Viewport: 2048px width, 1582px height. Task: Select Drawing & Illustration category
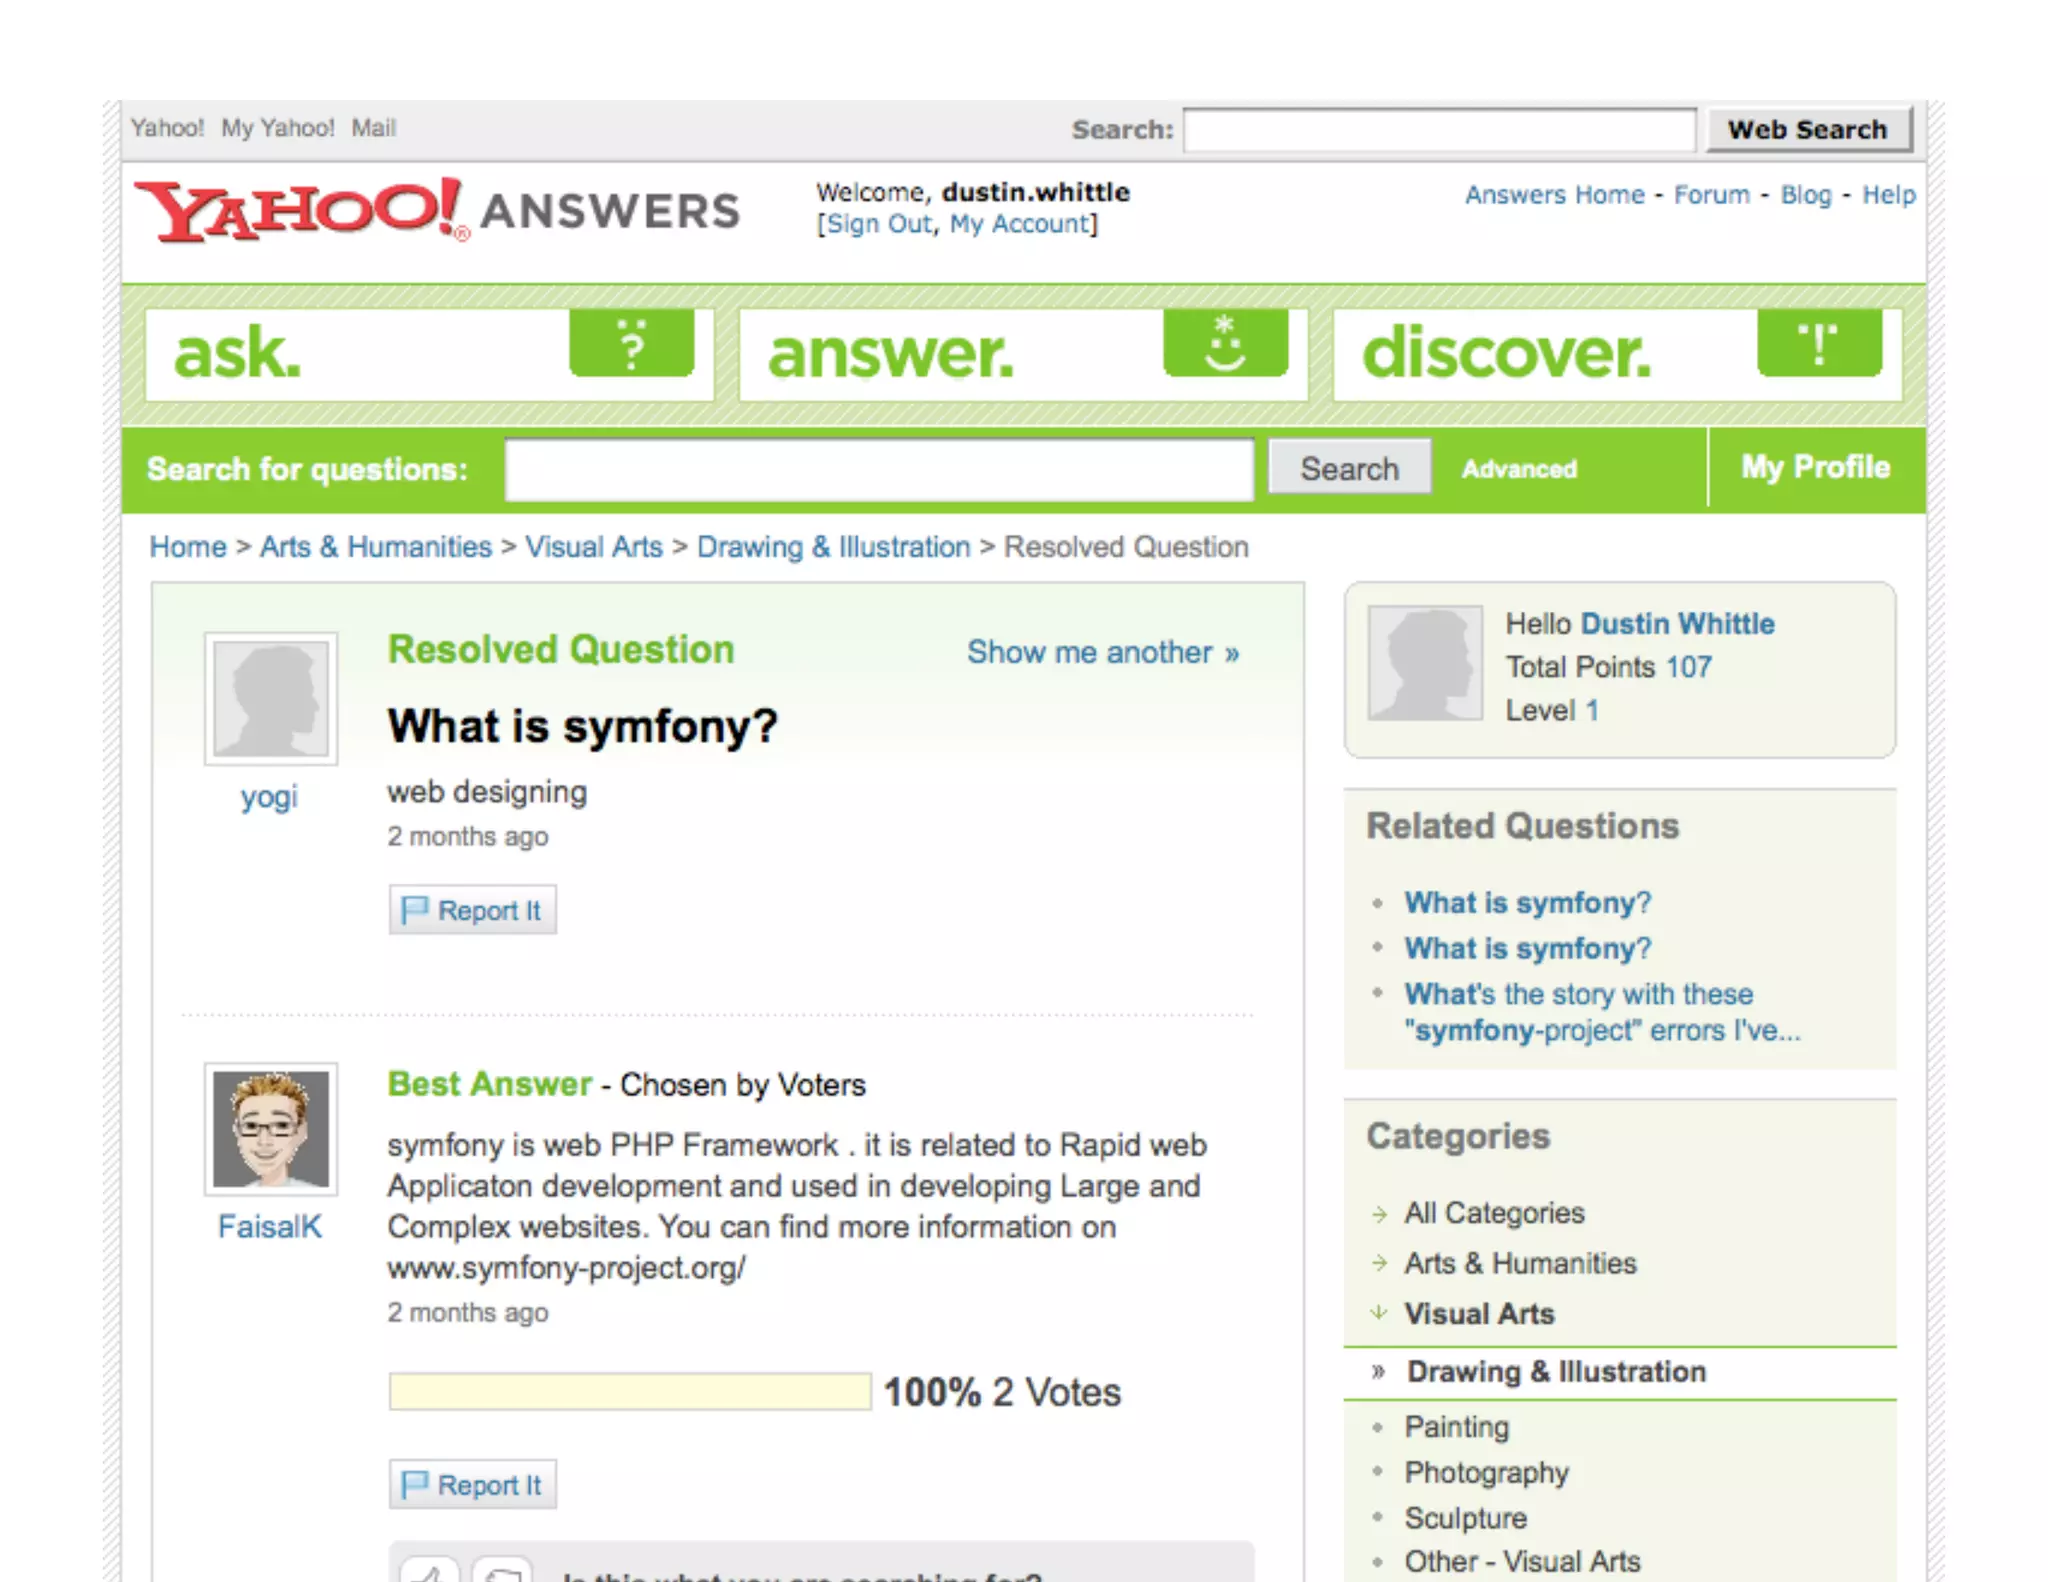point(1556,1372)
